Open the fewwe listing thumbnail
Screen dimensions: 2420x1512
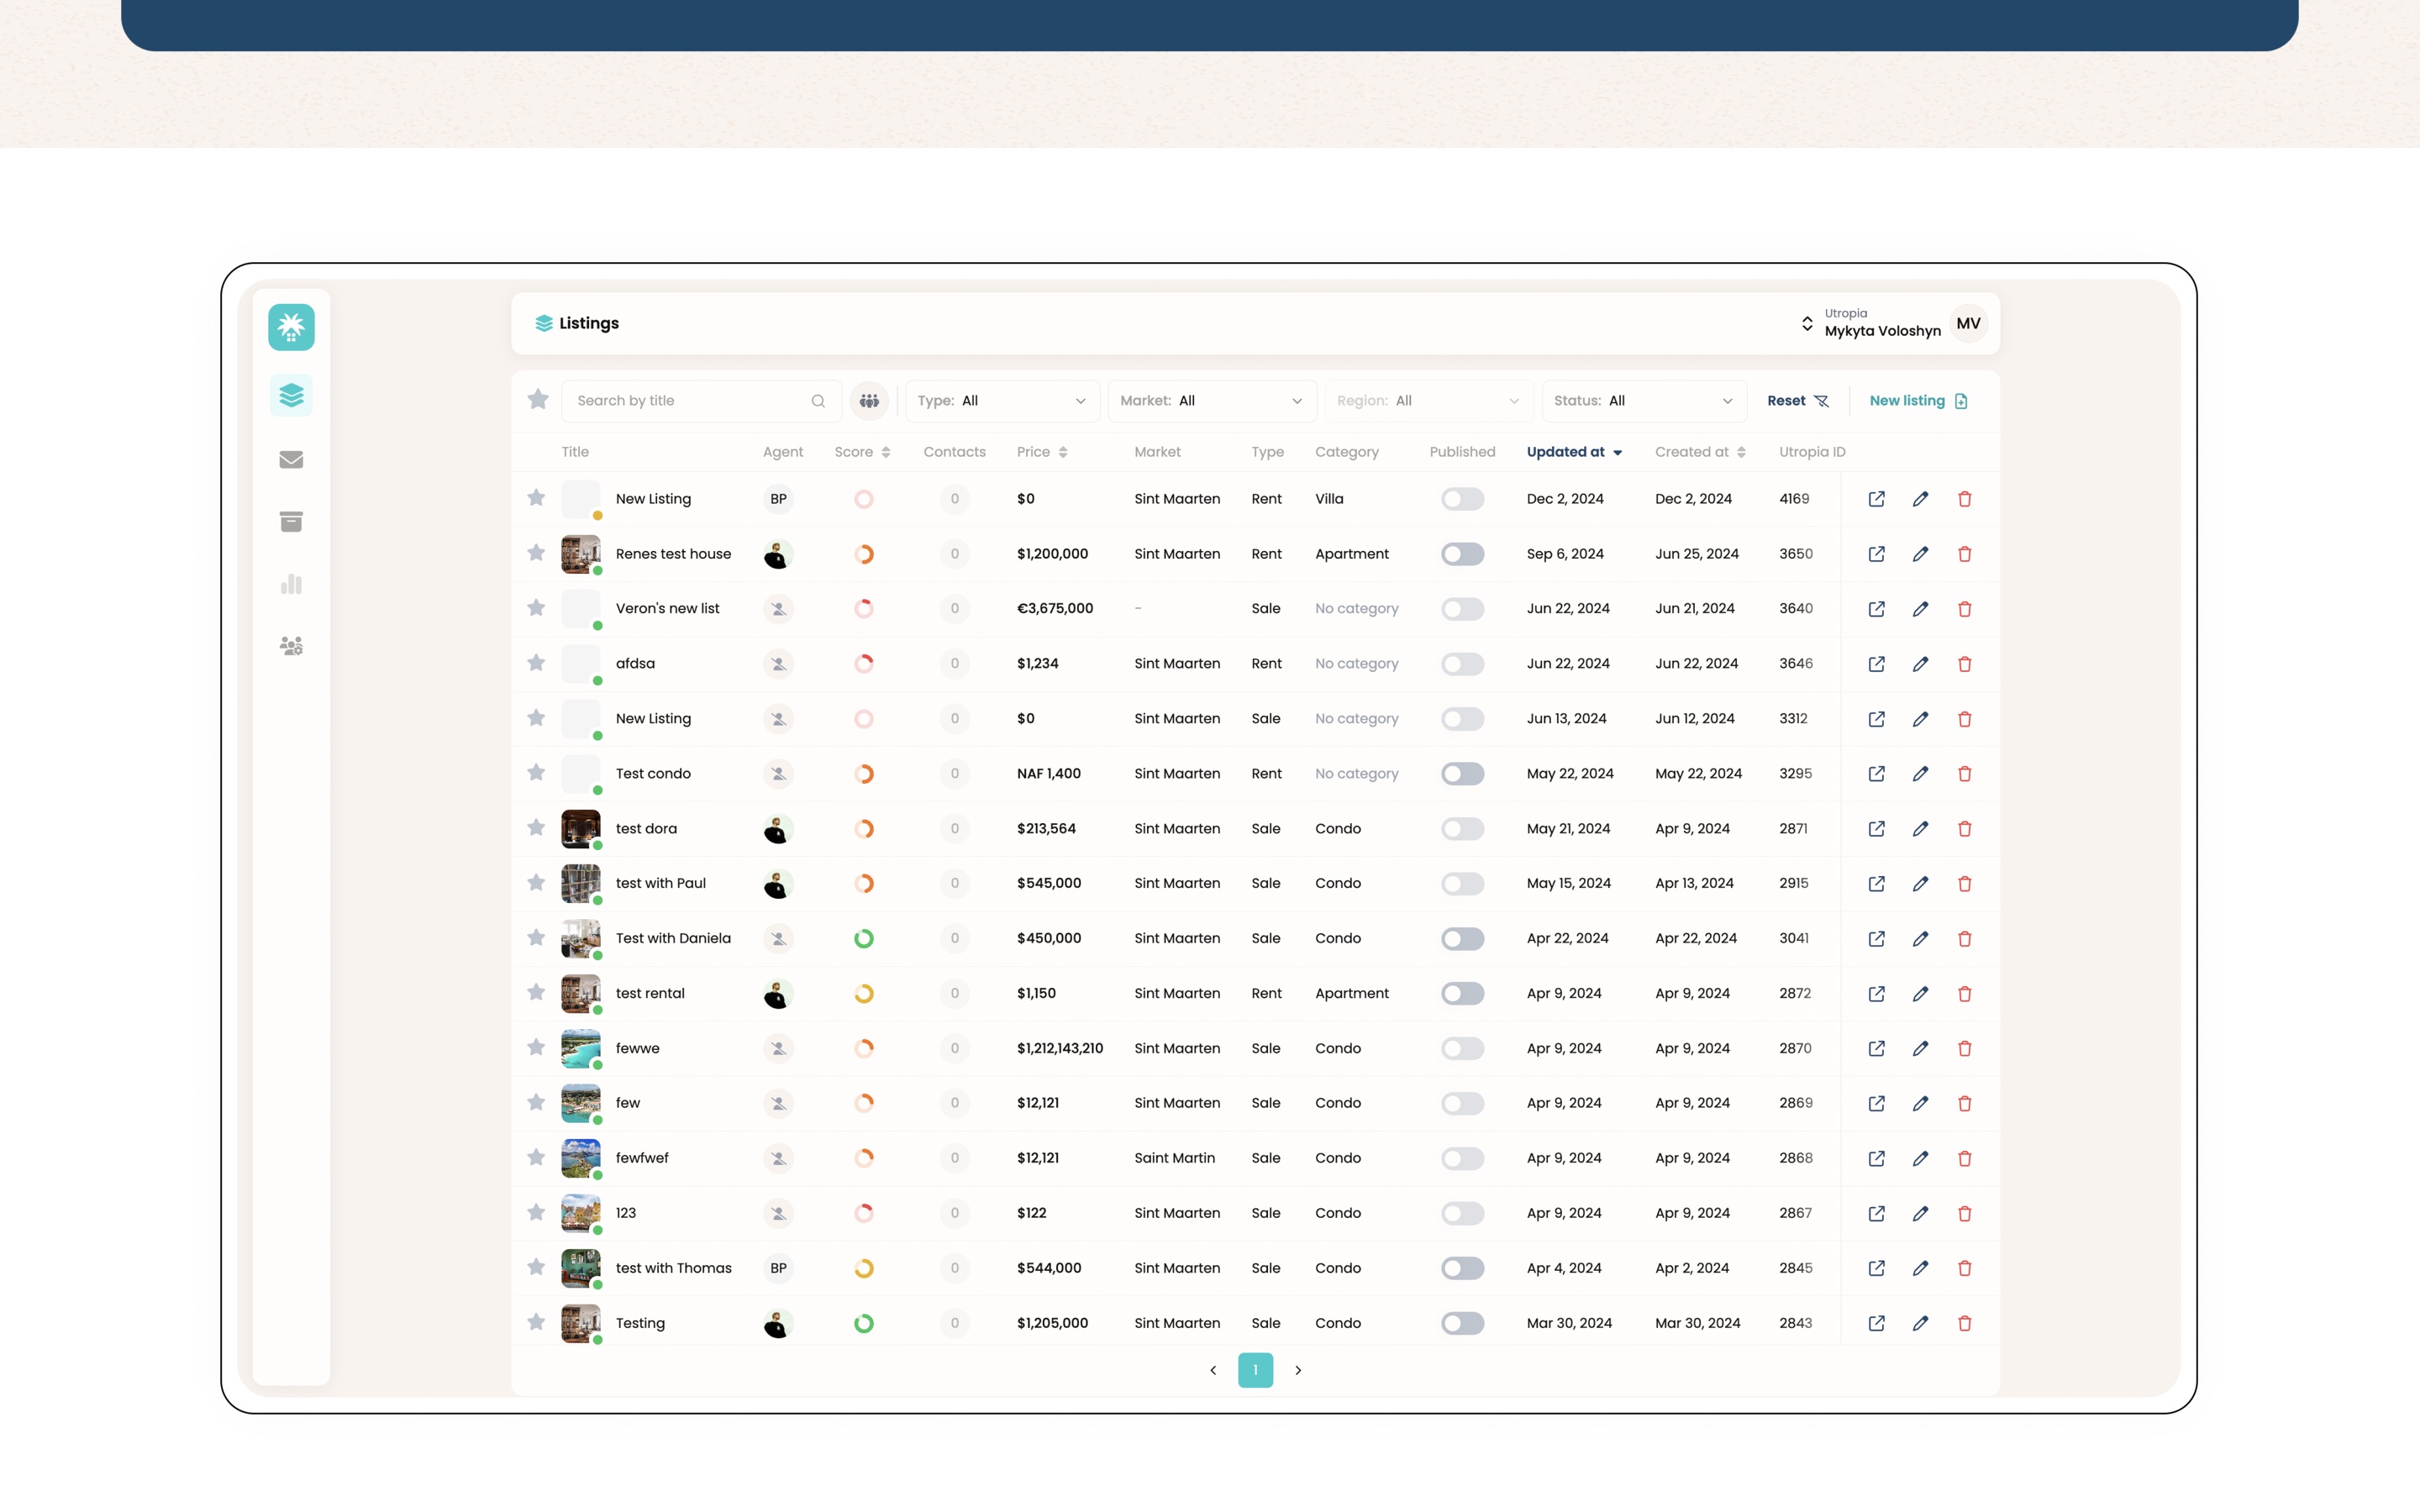point(580,1048)
